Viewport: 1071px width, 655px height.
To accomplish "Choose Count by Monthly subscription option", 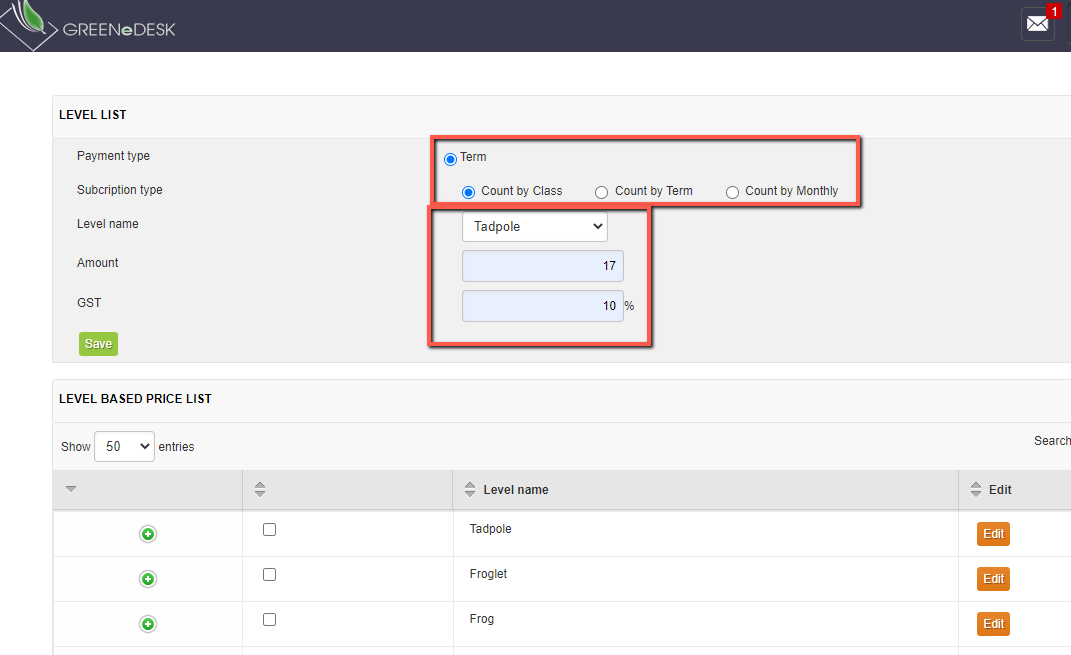I will coord(732,193).
